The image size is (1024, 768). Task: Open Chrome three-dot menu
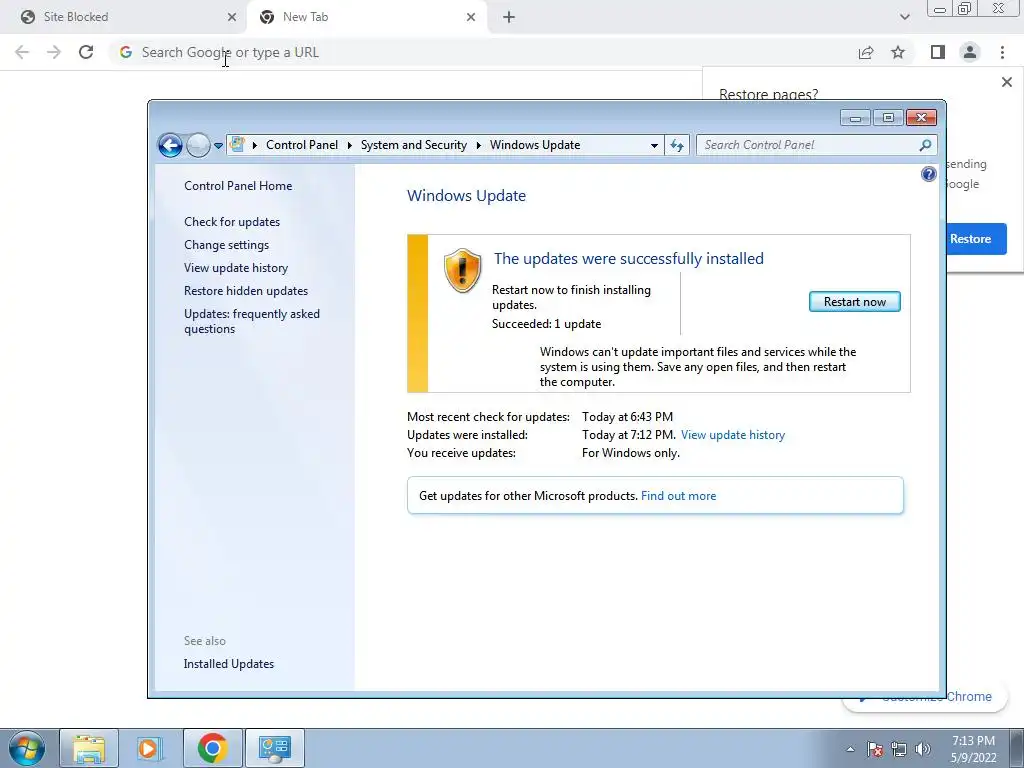pos(1002,52)
